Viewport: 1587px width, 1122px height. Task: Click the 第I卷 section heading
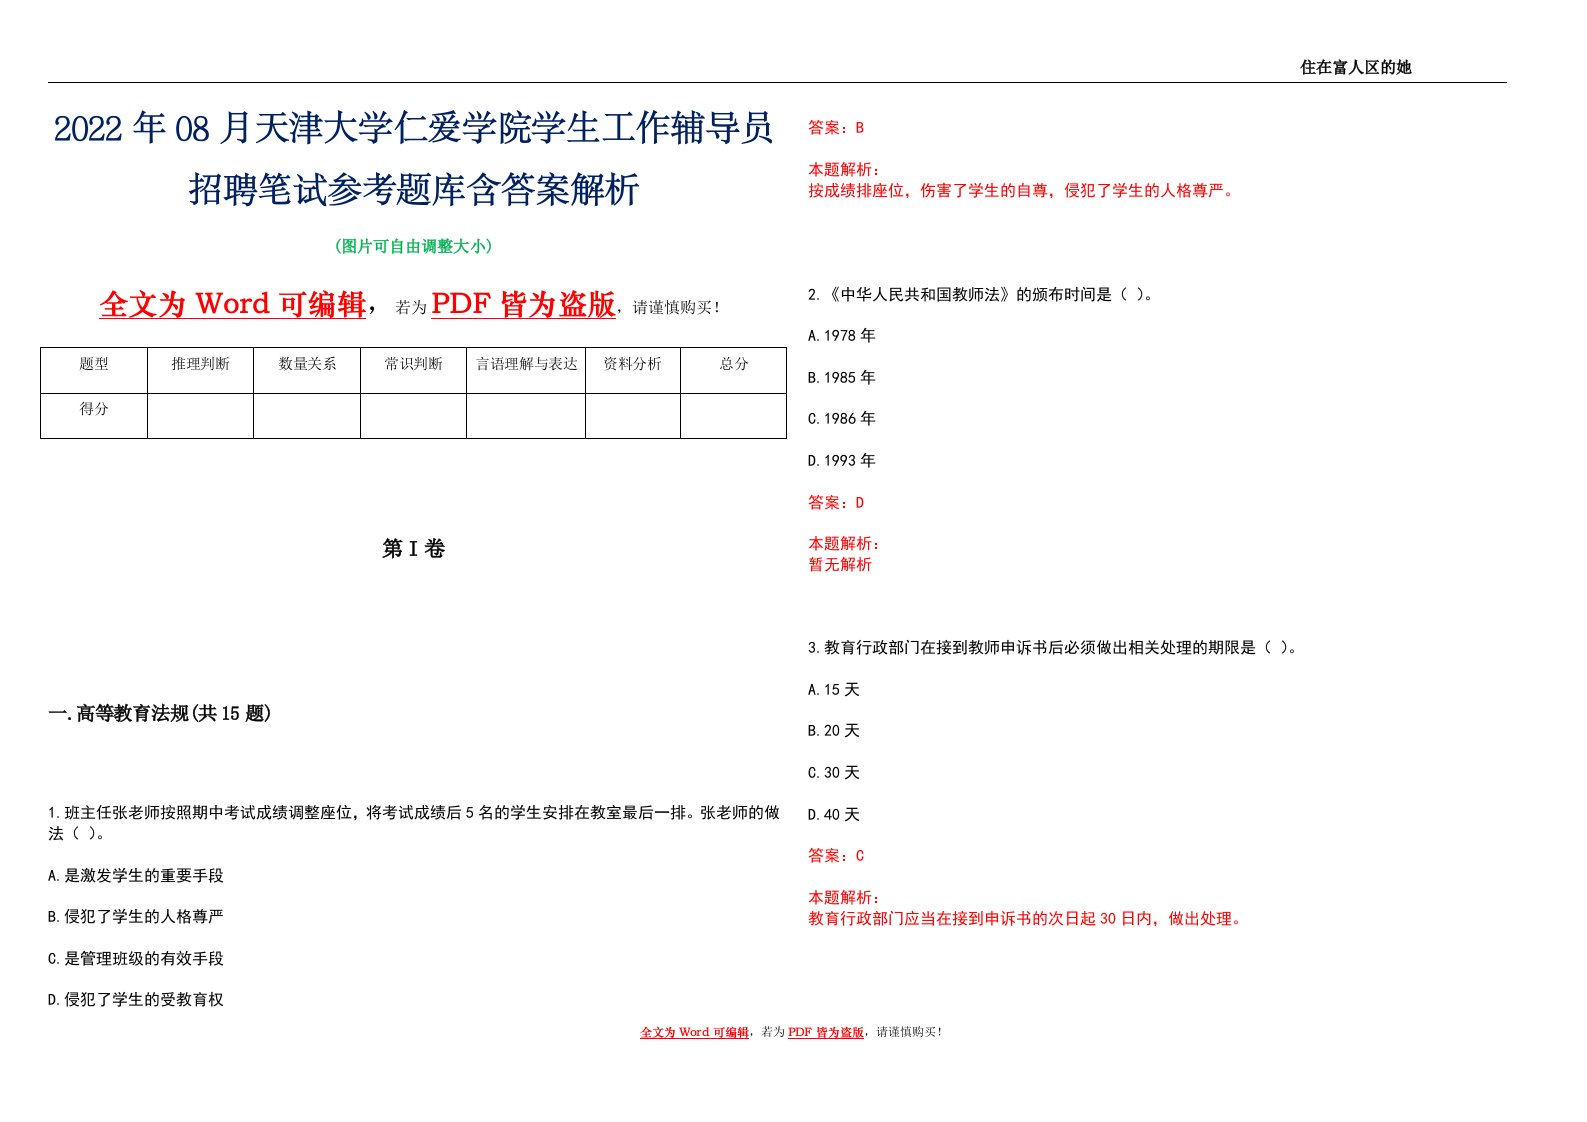point(413,548)
